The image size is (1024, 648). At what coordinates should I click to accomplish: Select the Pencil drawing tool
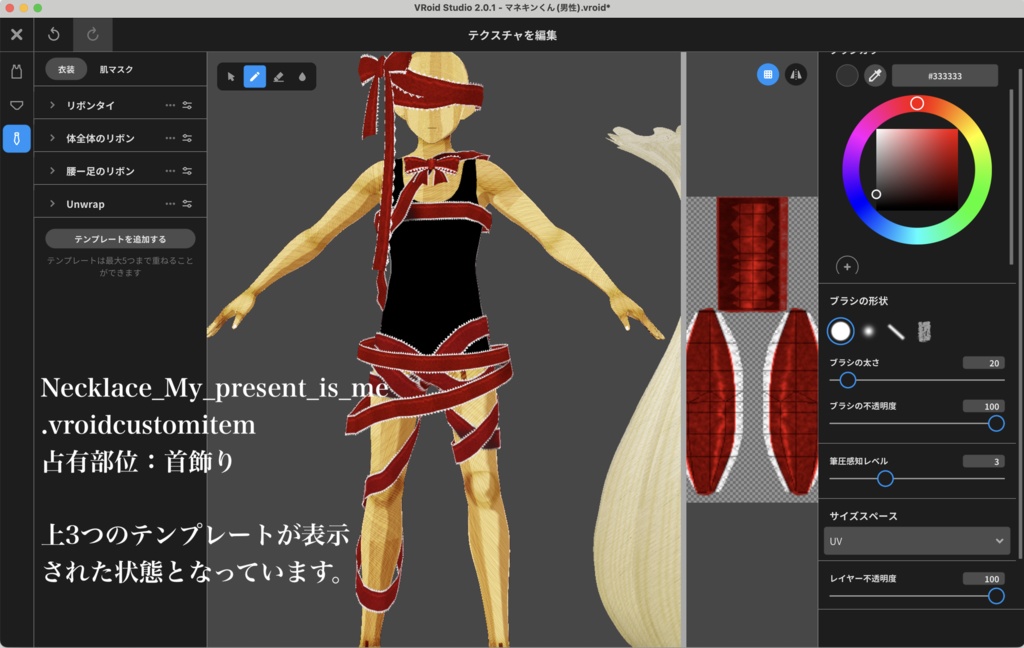[255, 76]
